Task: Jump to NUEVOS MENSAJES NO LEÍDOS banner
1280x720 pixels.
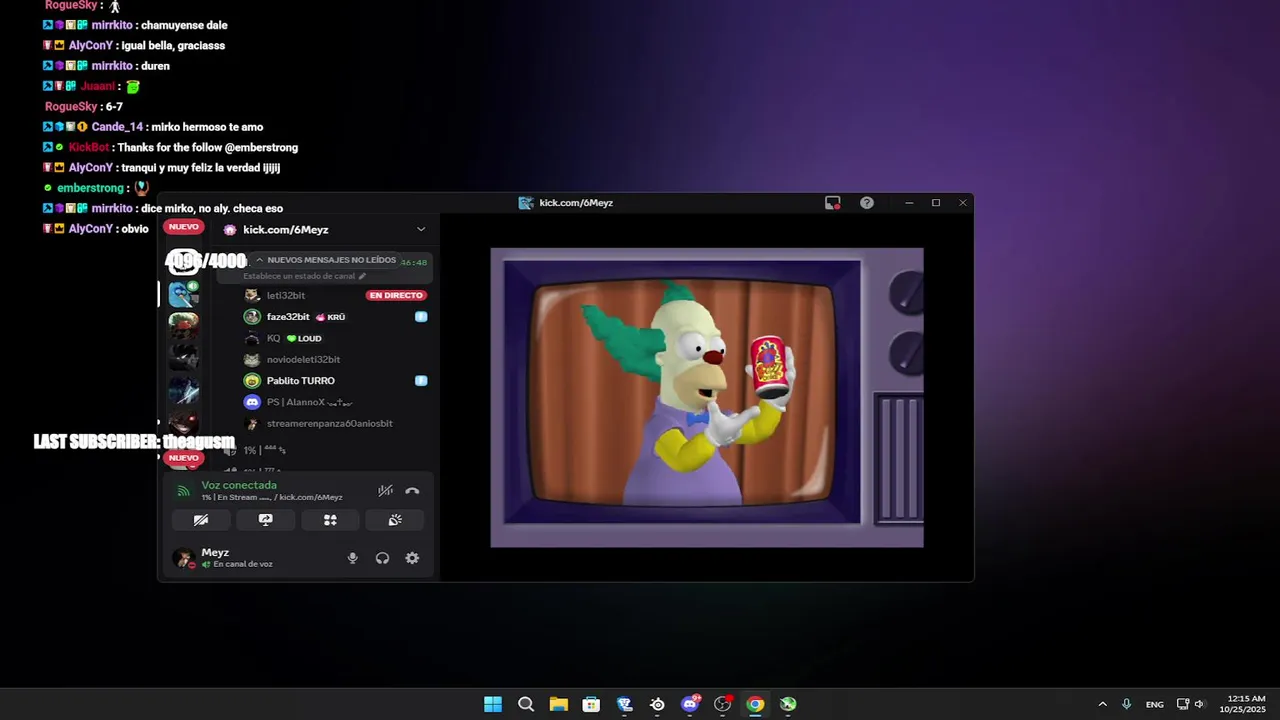Action: point(325,260)
